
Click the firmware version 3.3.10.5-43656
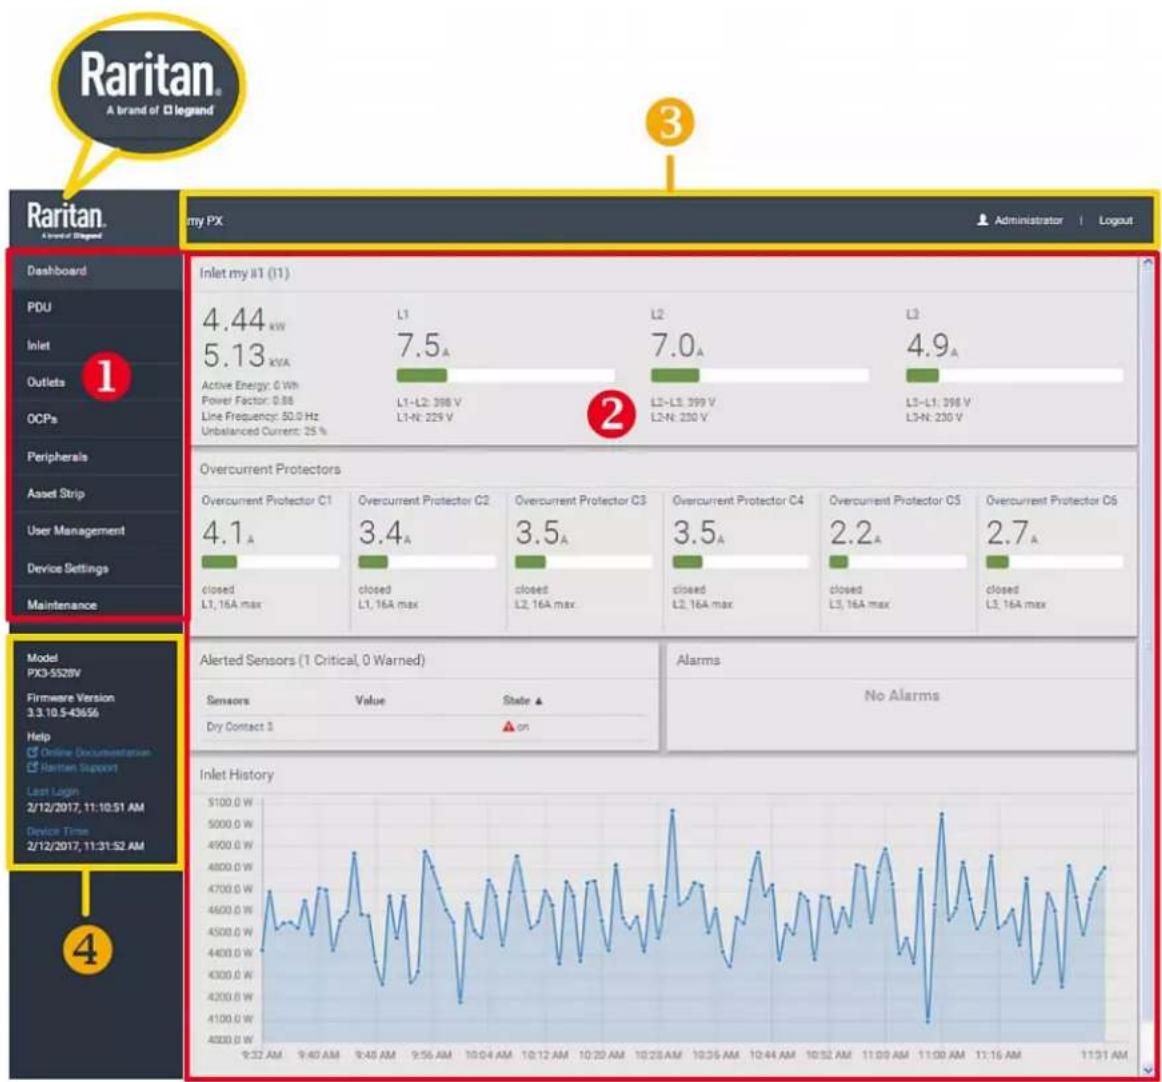(62, 713)
